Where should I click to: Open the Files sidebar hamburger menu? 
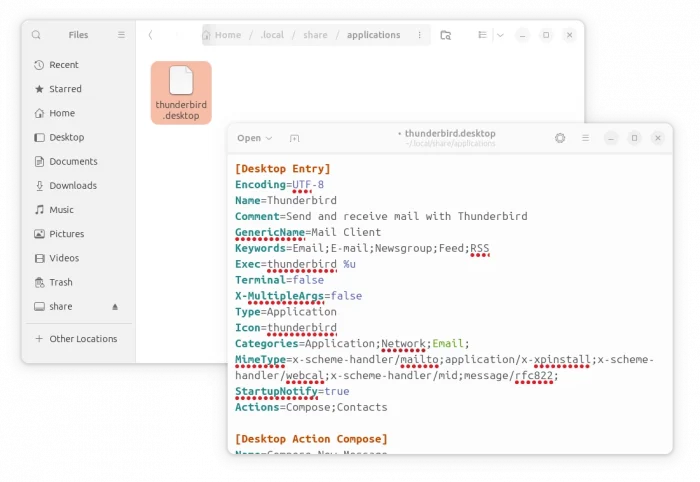(121, 35)
